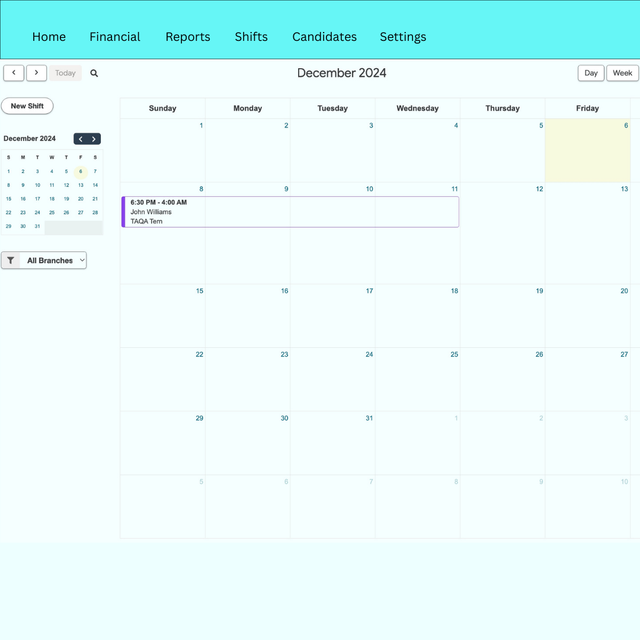Click mini calendar next month arrow
Image resolution: width=640 pixels, height=640 pixels.
click(x=94, y=139)
